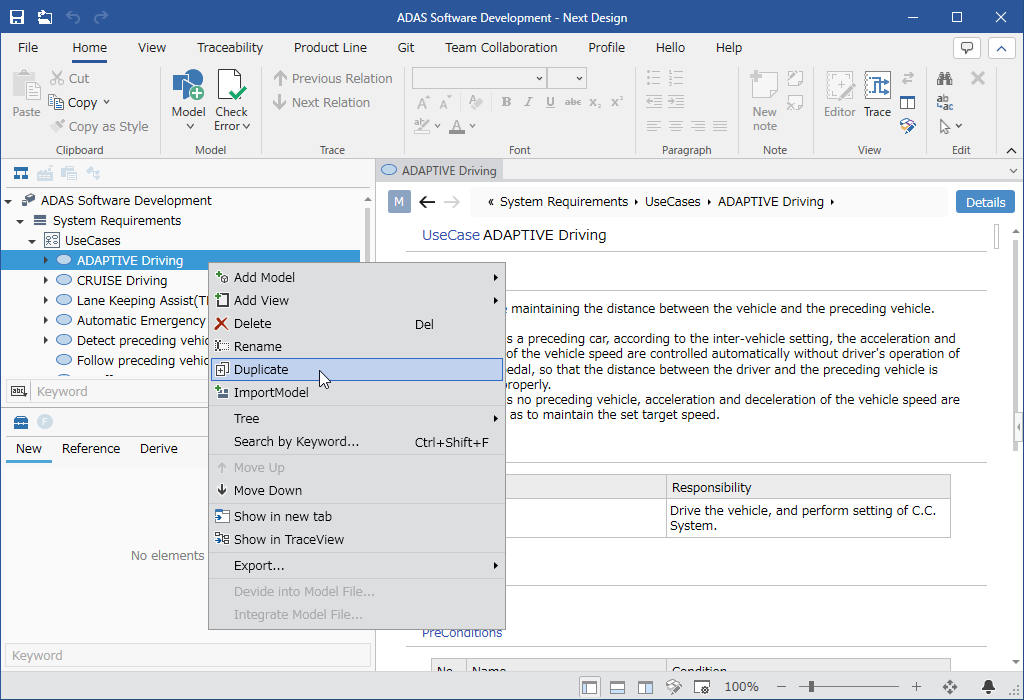Click the Redo arrow in the title bar
This screenshot has width=1024, height=700.
(x=101, y=17)
